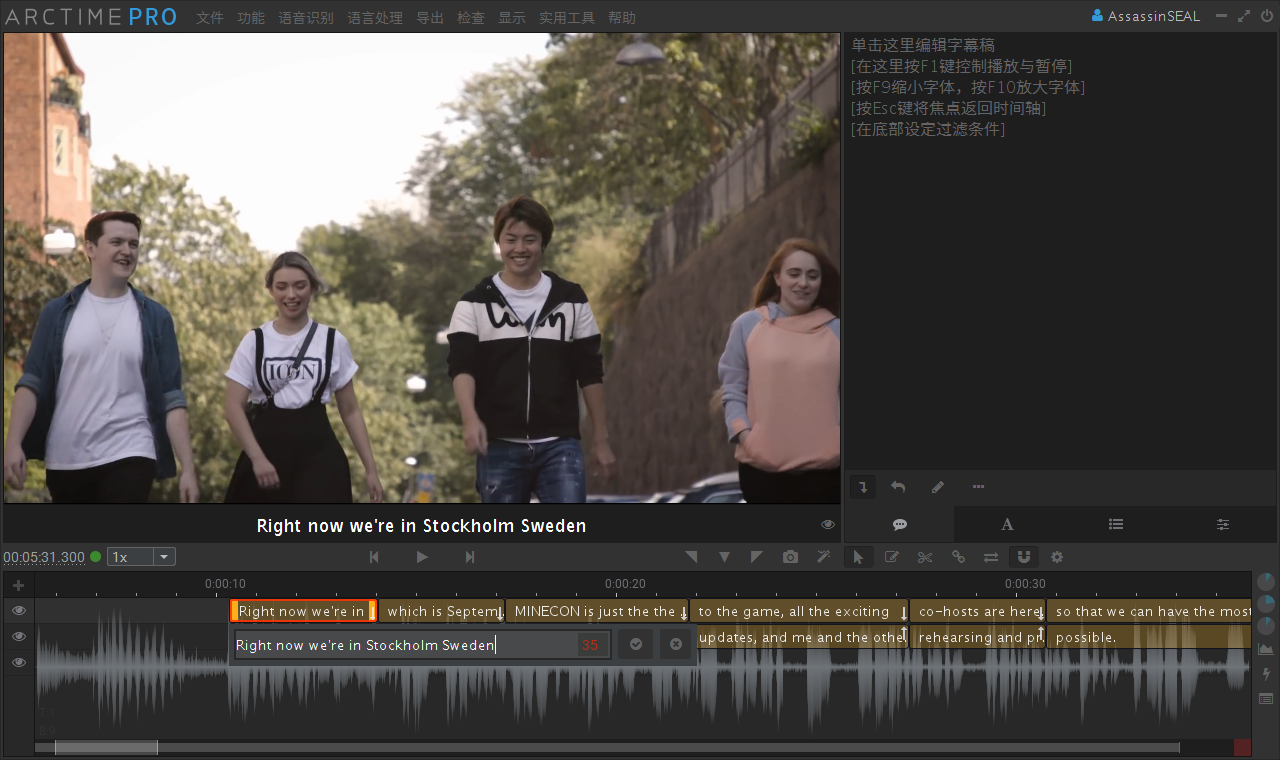Toggle subtitle preview eye below video
This screenshot has width=1280, height=760.
(x=828, y=525)
